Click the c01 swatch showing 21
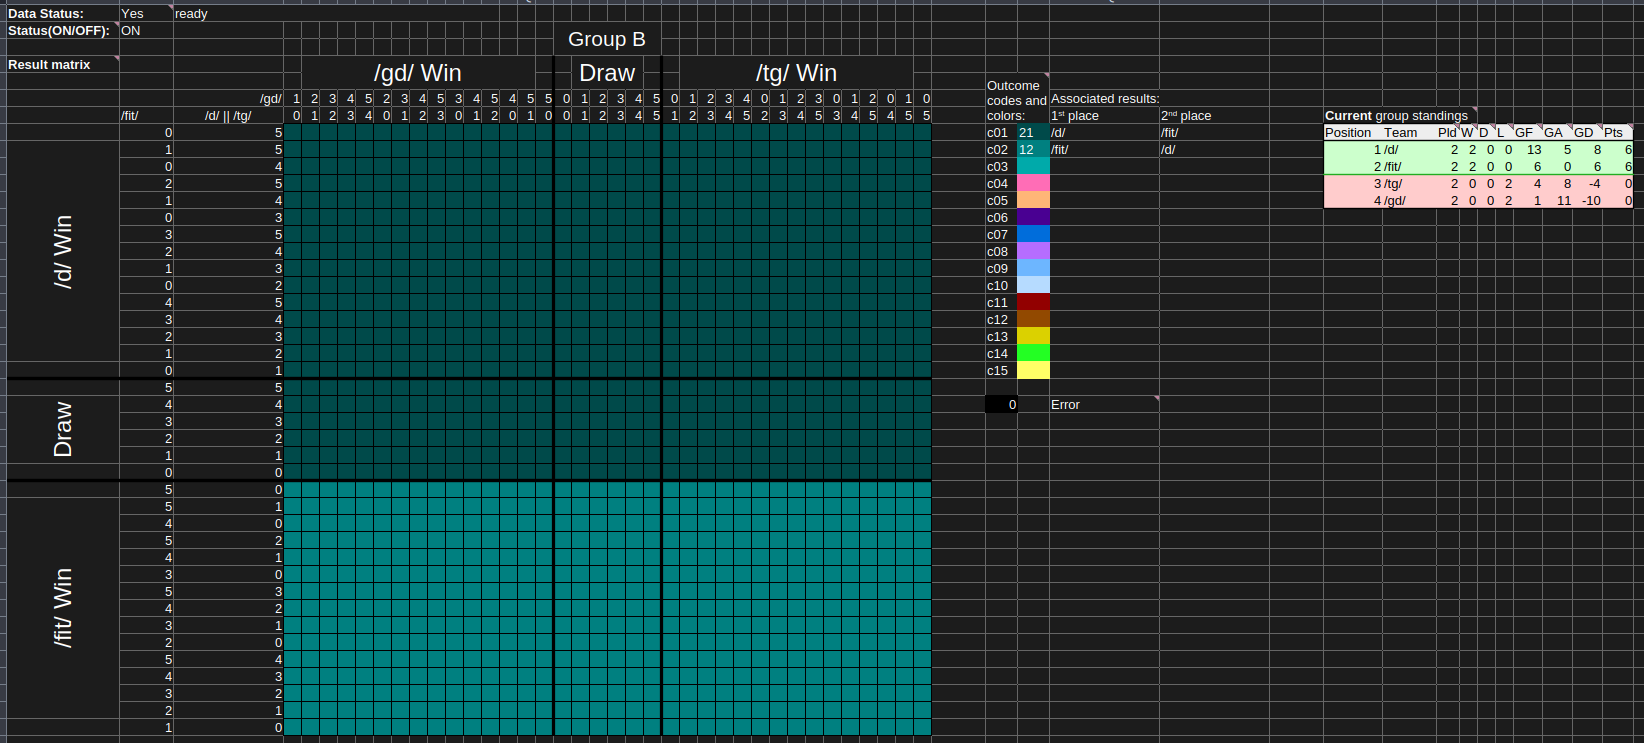This screenshot has width=1644, height=743. 1033,133
